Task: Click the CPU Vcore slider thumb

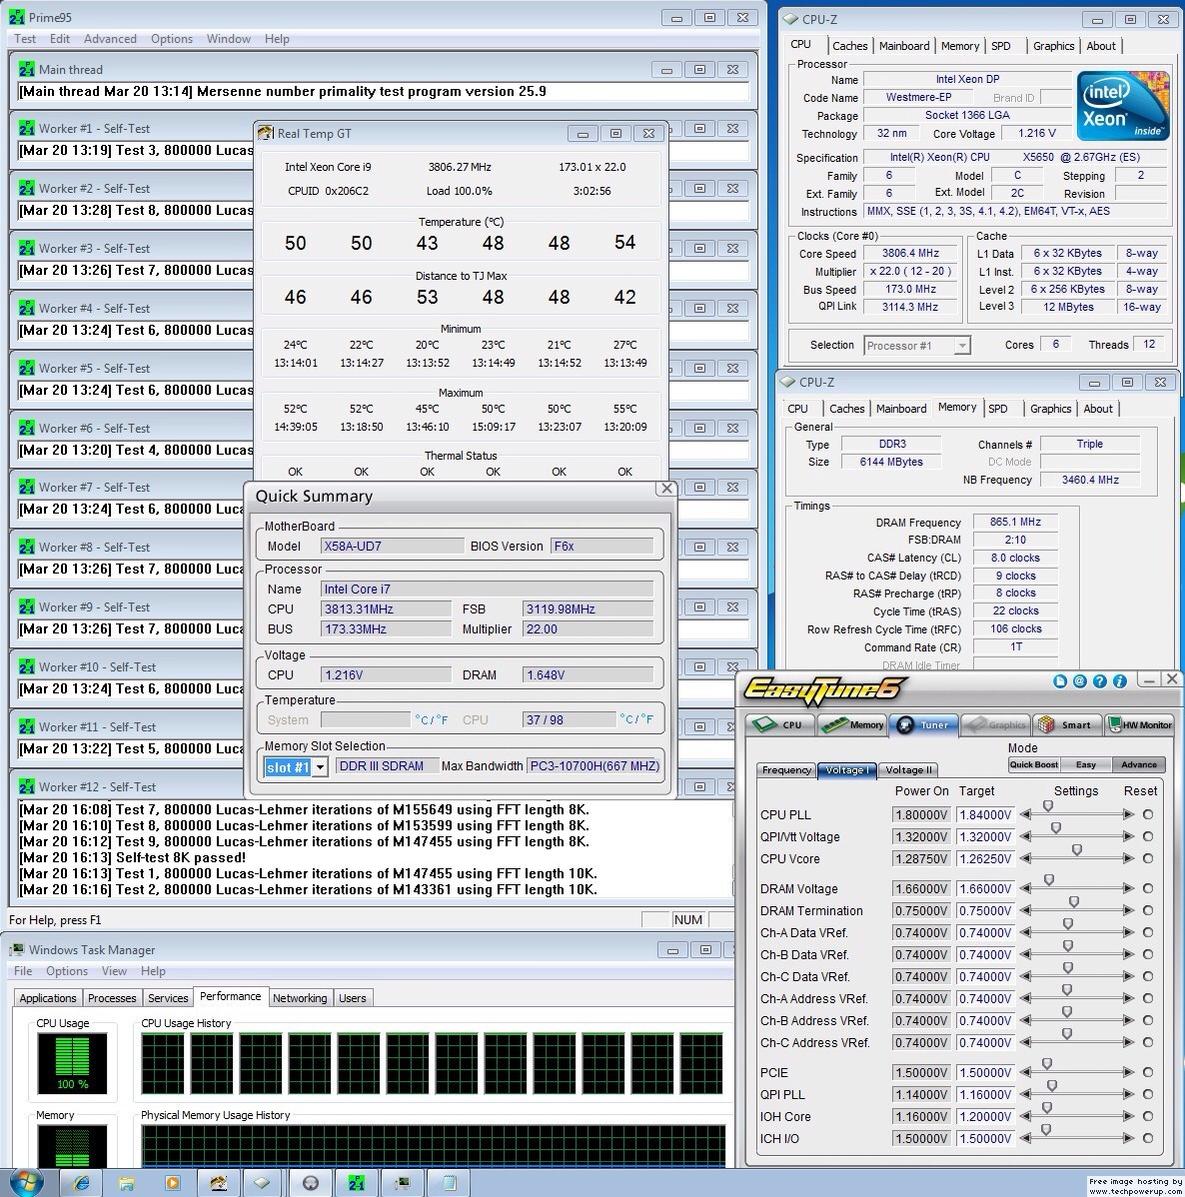Action: coord(1077,850)
